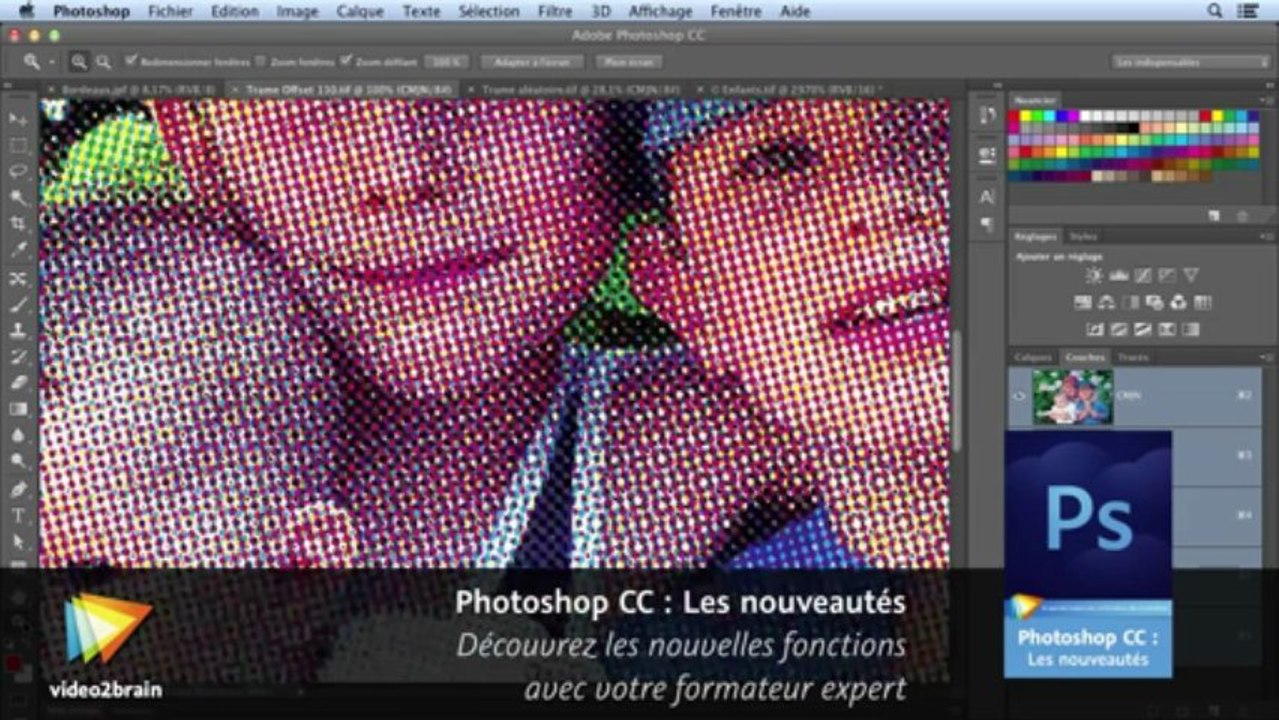Open Couches panel options menu
Image resolution: width=1279 pixels, height=720 pixels.
tap(1265, 357)
